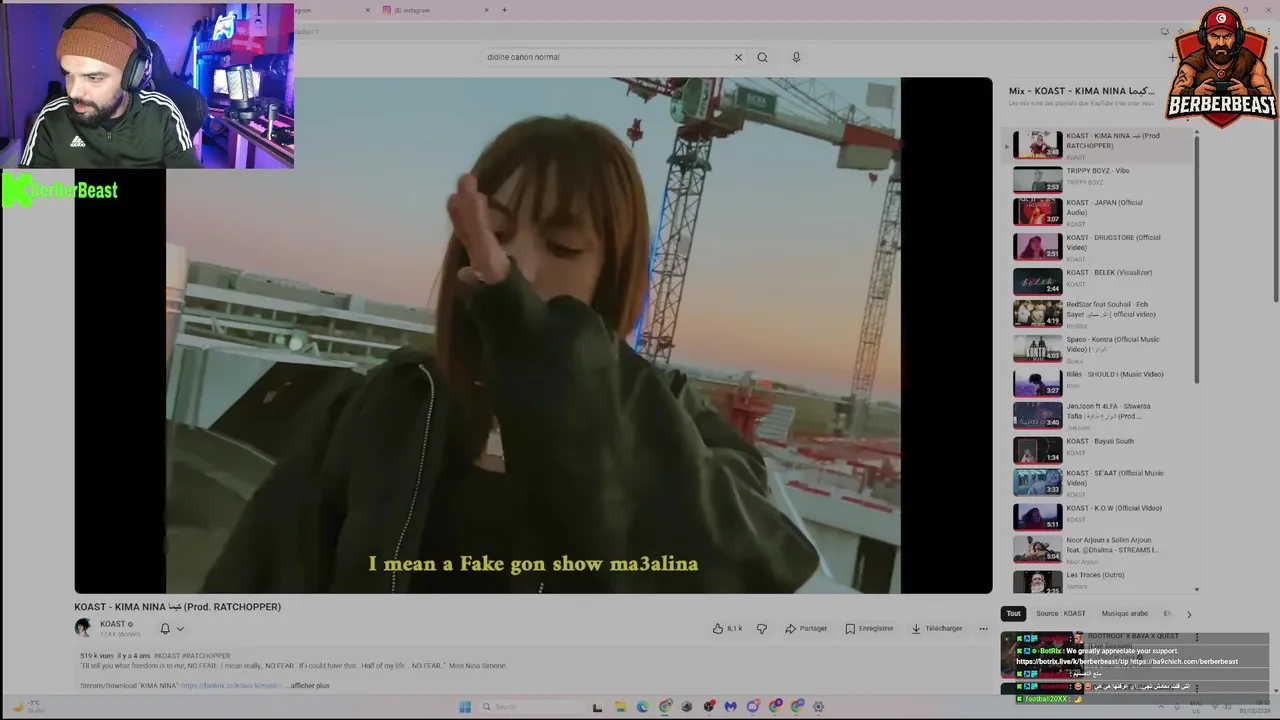Toggle the notification bell for KOAST
This screenshot has height=720, width=1280.
165,628
